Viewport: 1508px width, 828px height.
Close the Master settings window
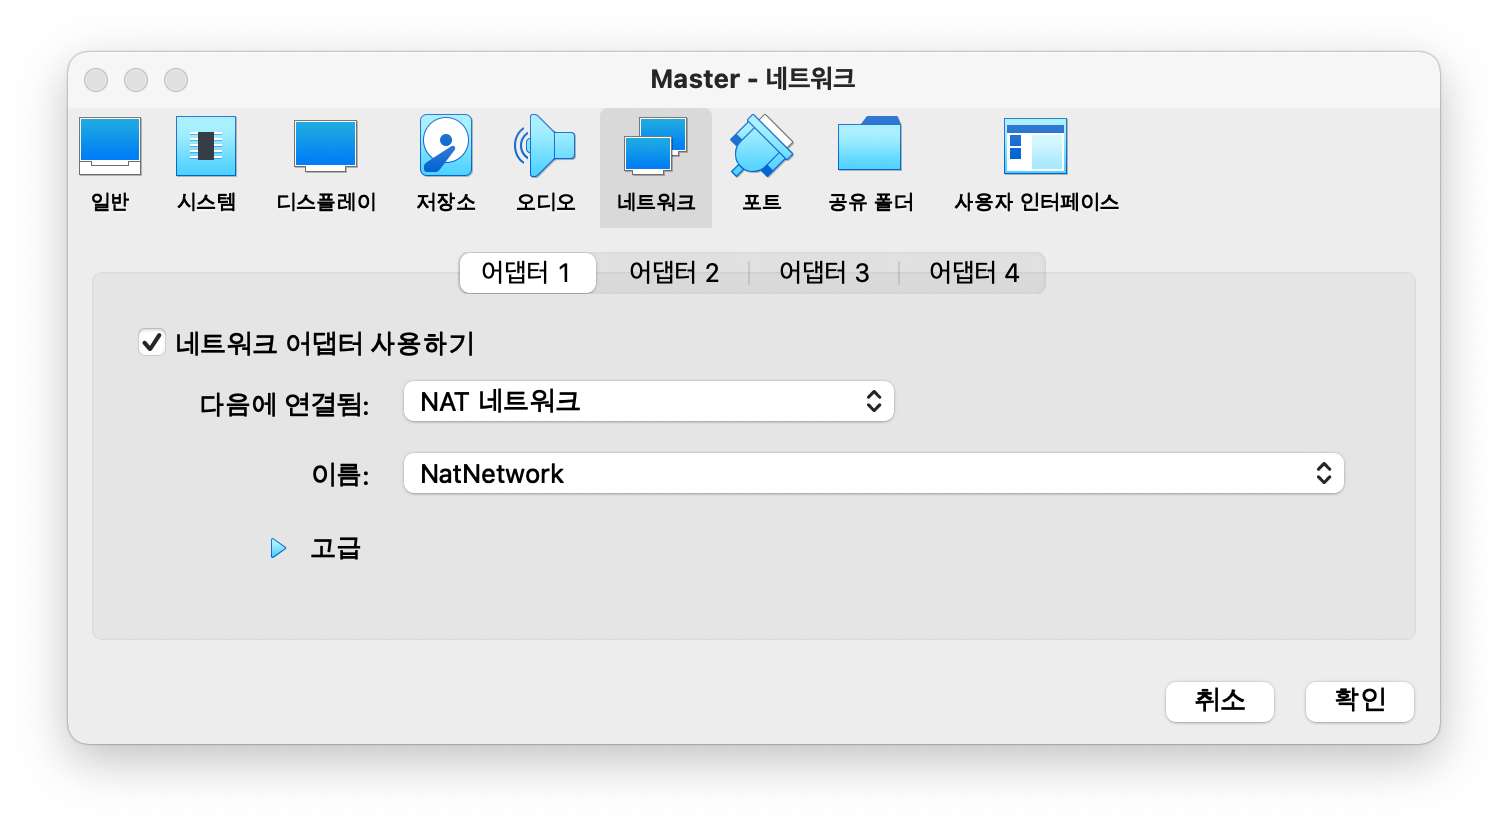click(x=96, y=80)
